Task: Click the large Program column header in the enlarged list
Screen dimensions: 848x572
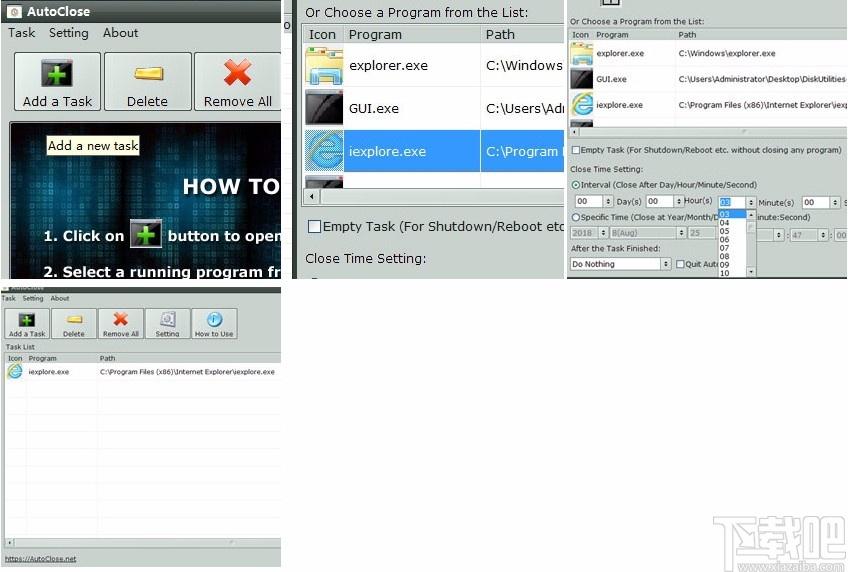Action: click(412, 35)
